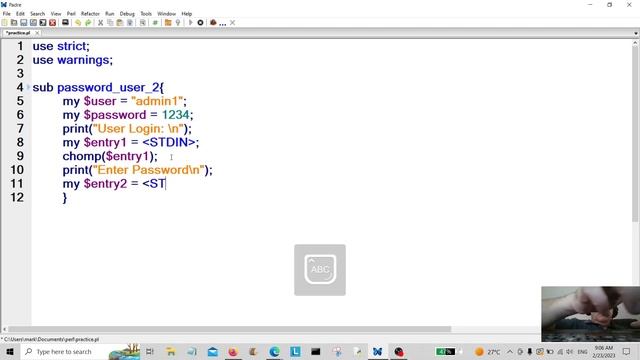Open the Tools menu
640x360 pixels.
pos(146,13)
